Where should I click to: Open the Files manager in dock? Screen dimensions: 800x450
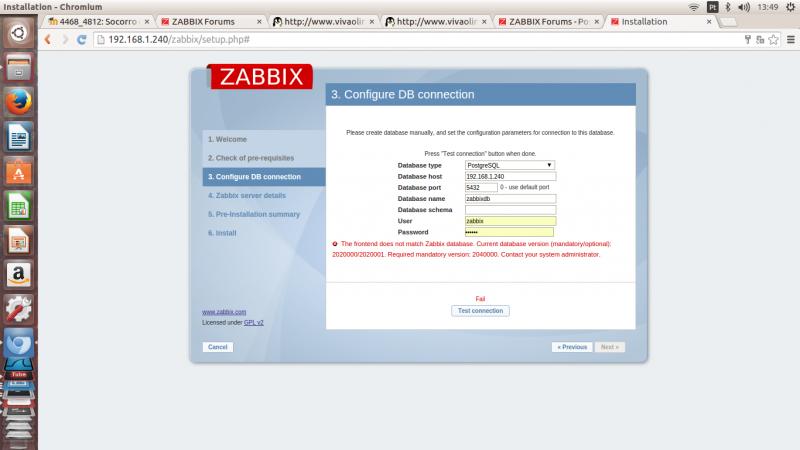[x=18, y=67]
